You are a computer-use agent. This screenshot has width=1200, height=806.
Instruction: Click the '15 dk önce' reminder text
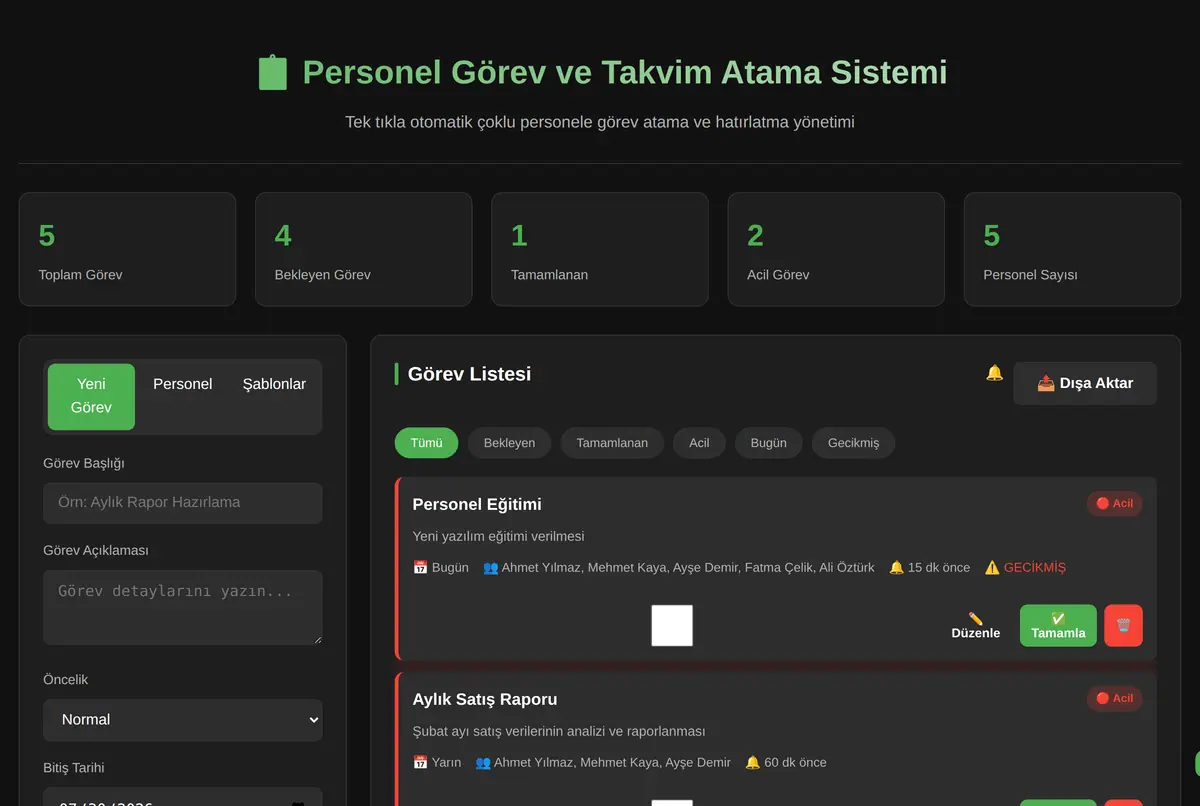pyautogui.click(x=939, y=567)
